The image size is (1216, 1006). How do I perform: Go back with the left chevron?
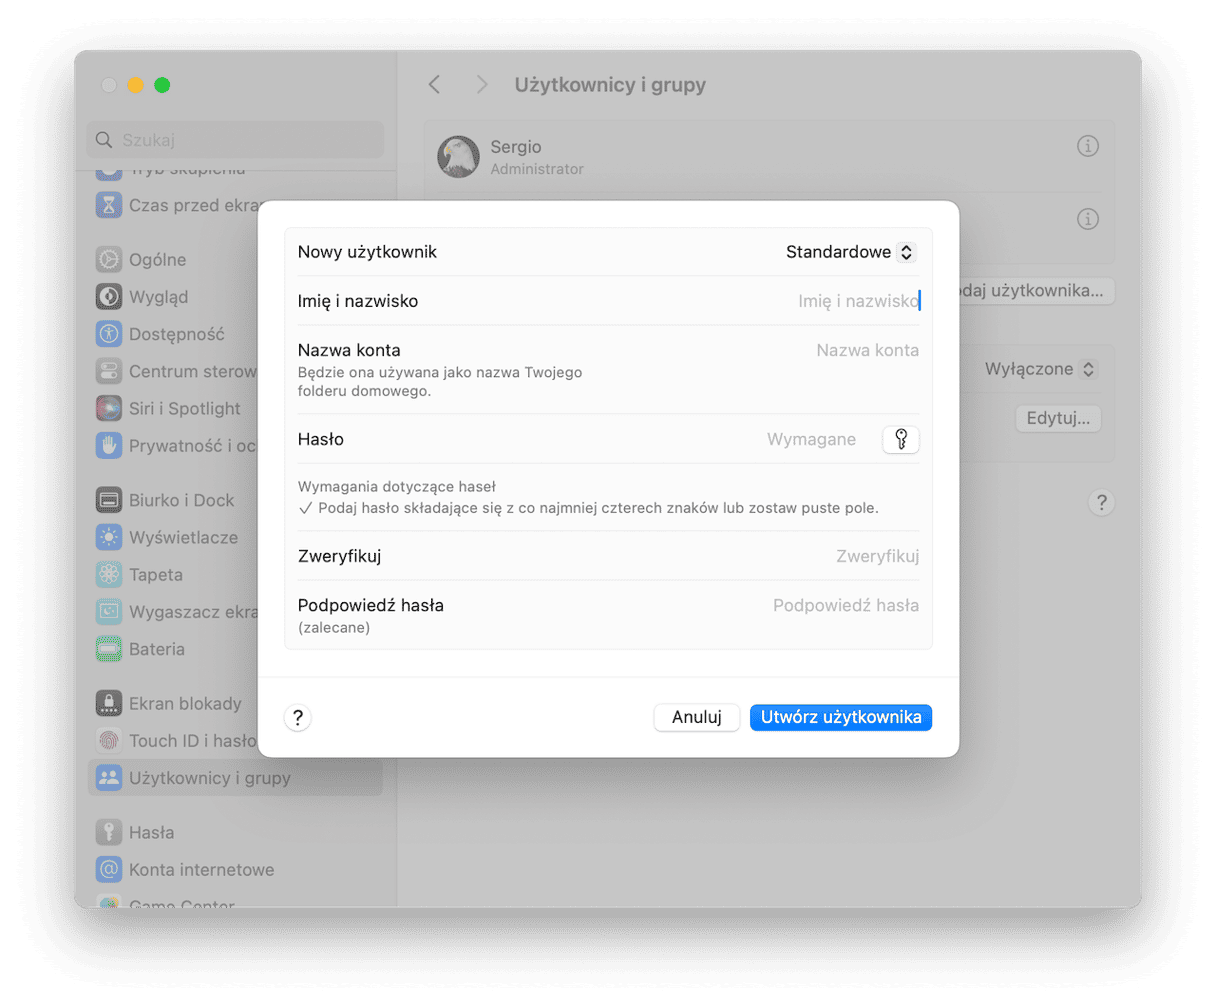pos(435,85)
